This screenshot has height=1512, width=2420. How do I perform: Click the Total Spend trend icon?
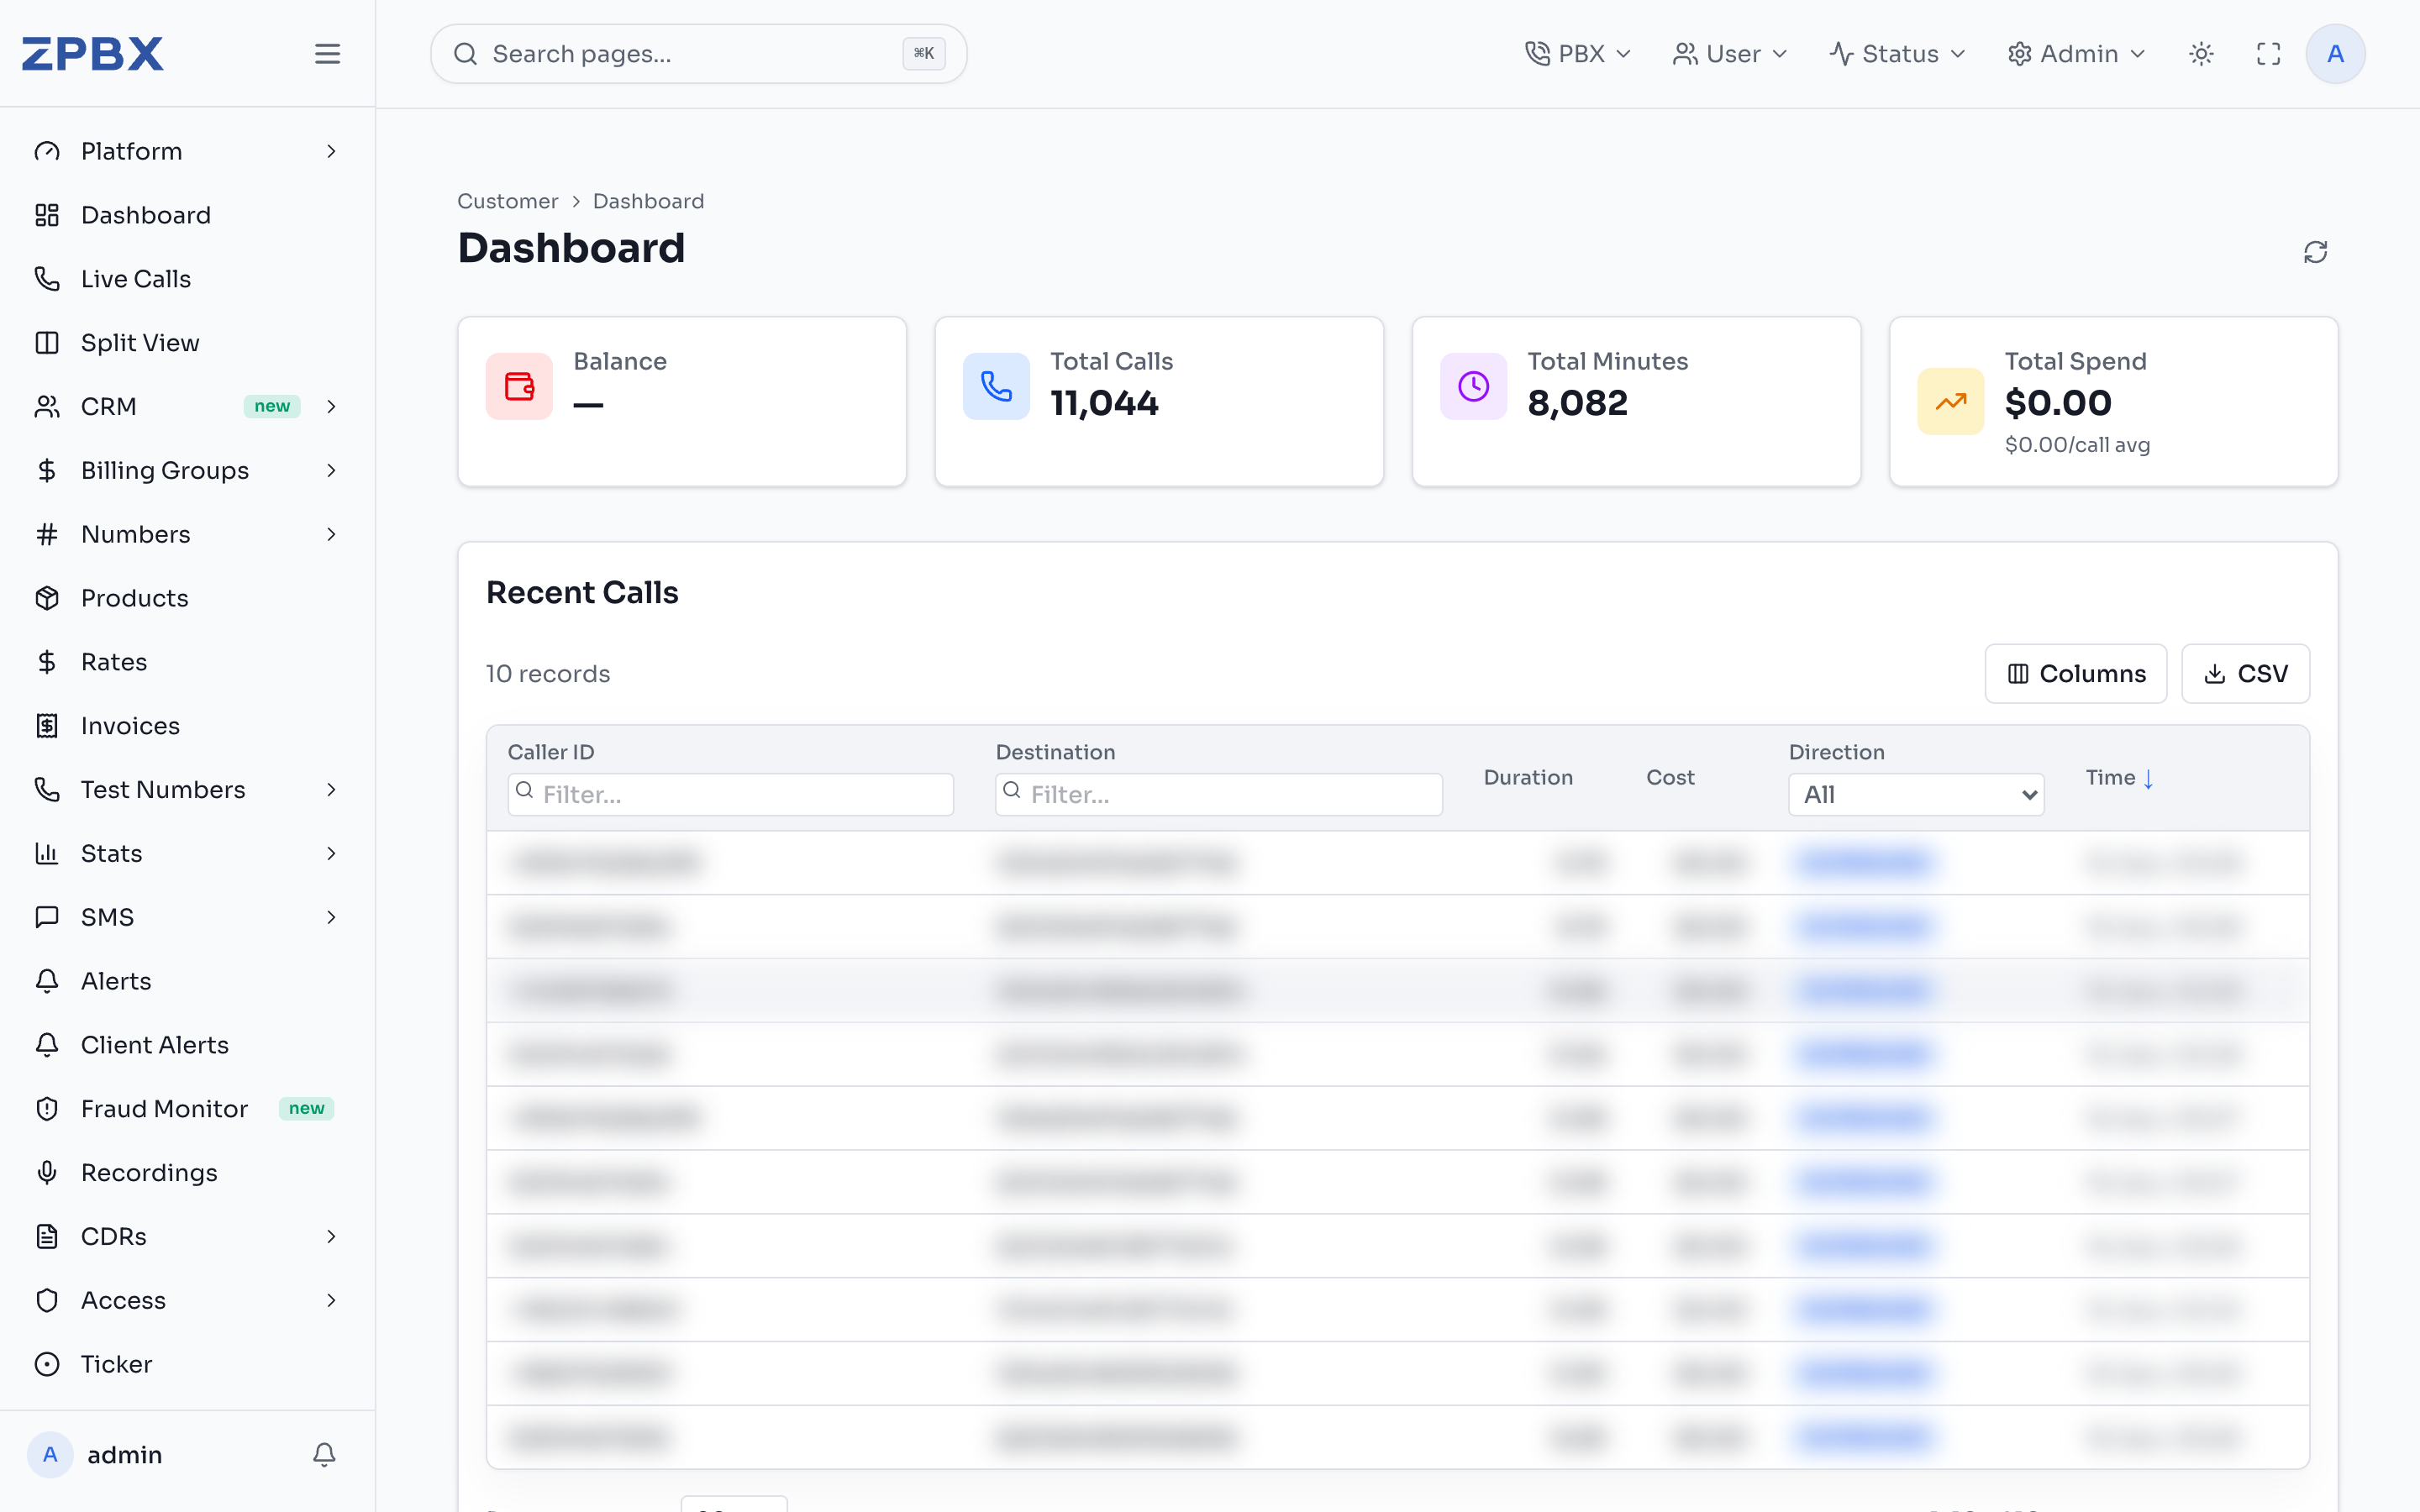1950,402
